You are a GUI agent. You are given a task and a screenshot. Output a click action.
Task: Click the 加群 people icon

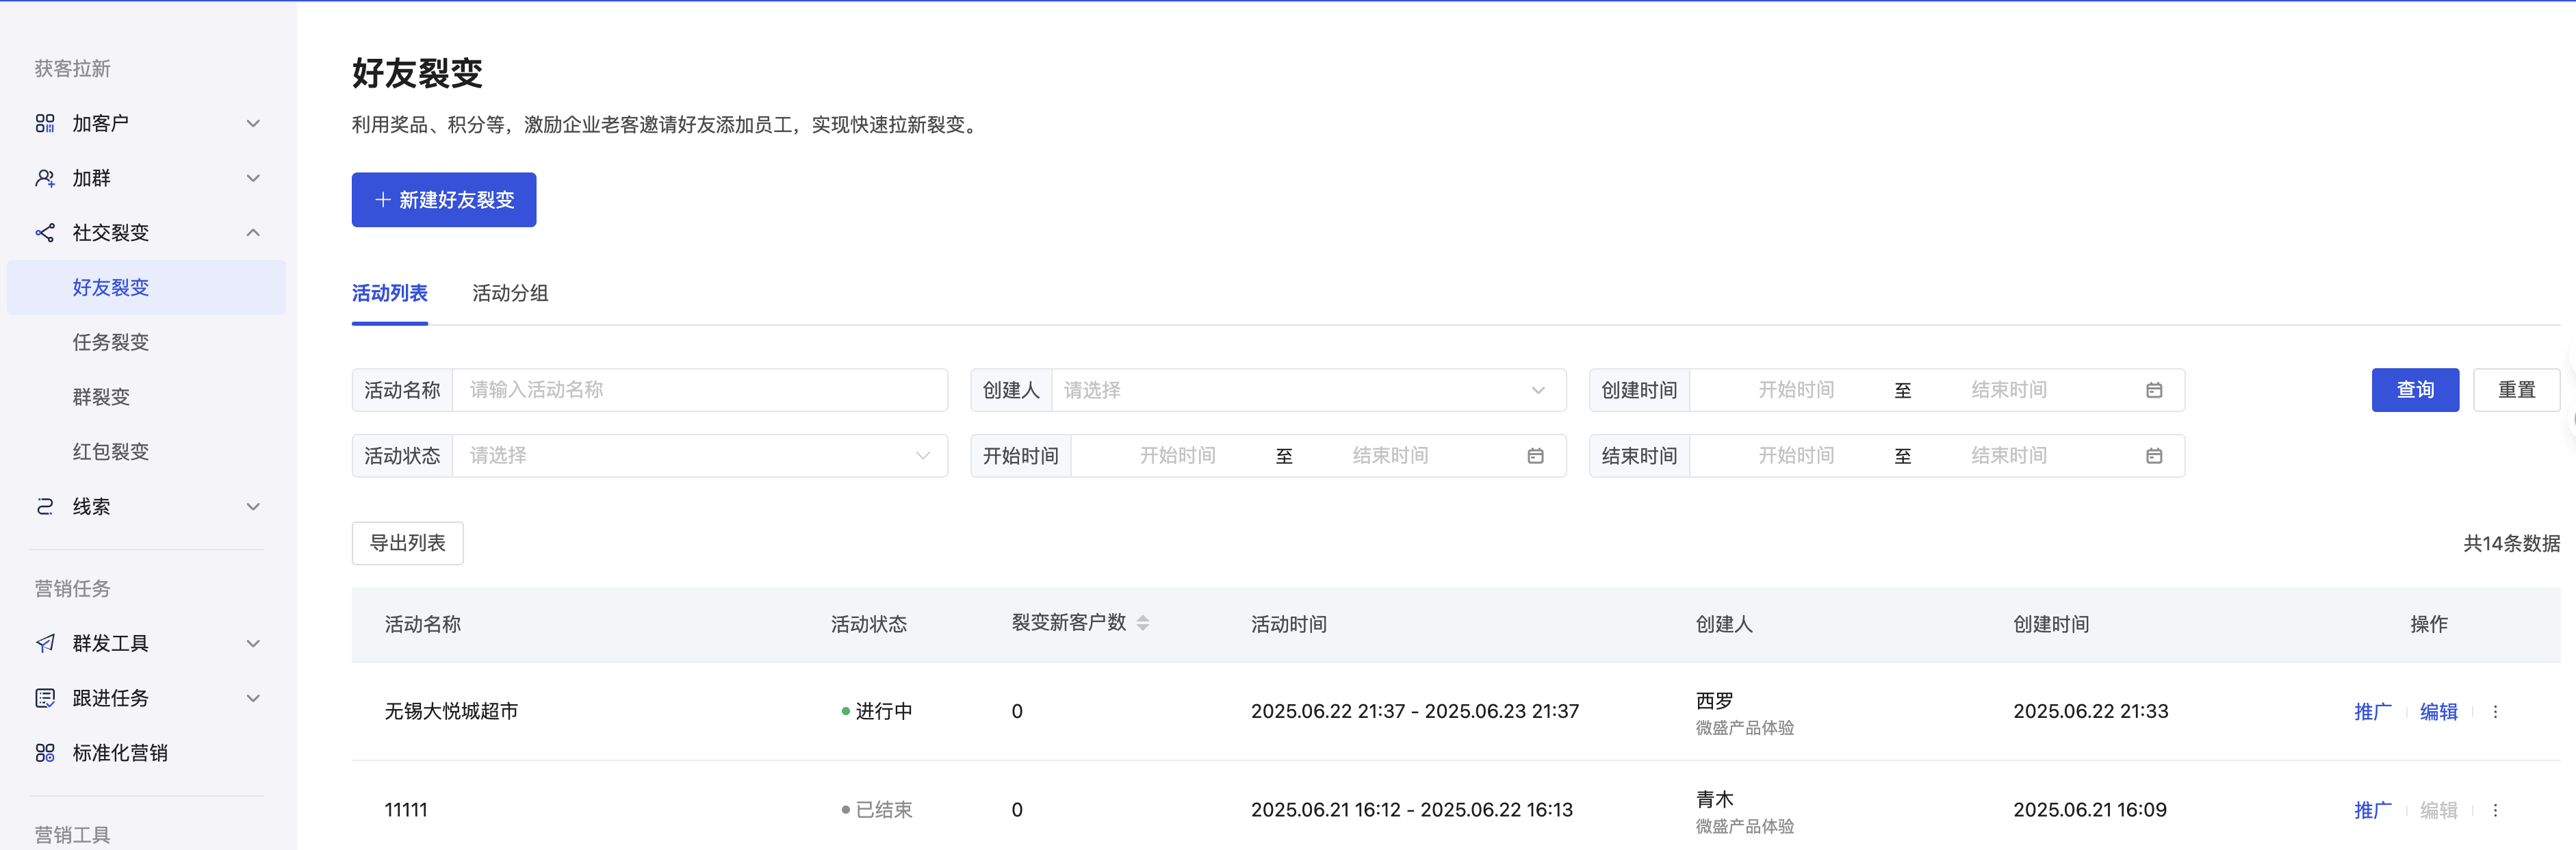coord(45,178)
